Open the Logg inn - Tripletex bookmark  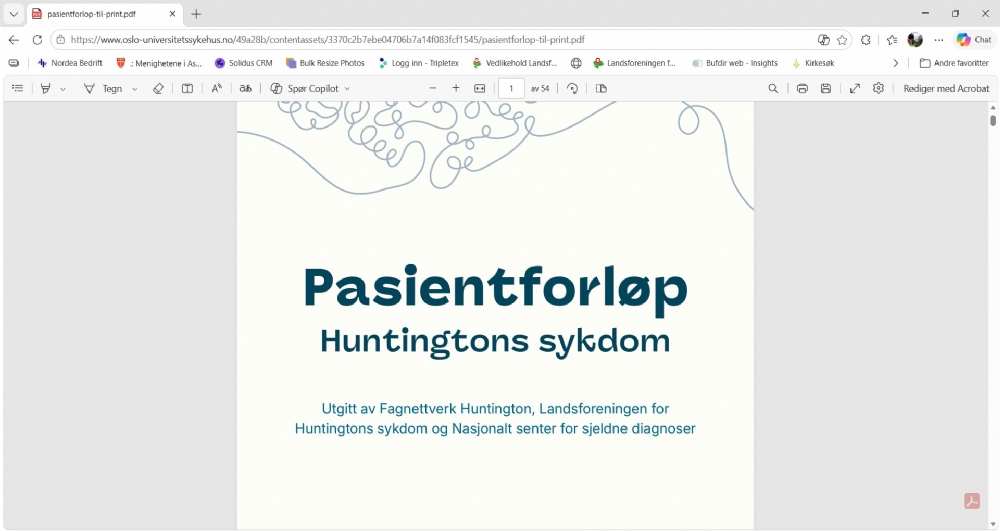418,63
